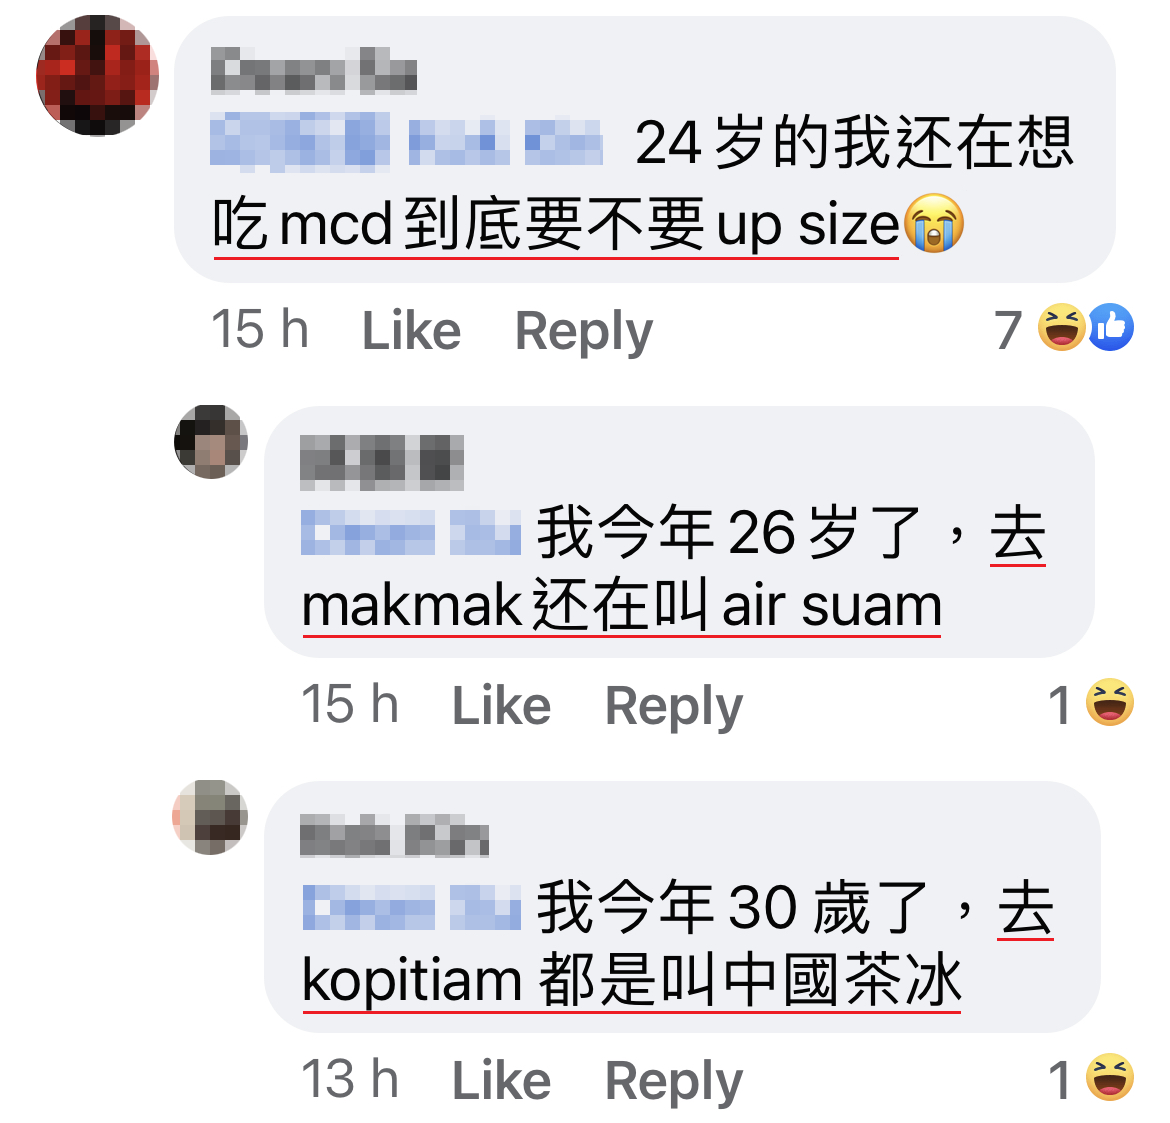1170x1123 pixels.
Task: Open blurred author name above makmak comment
Action: 381,463
